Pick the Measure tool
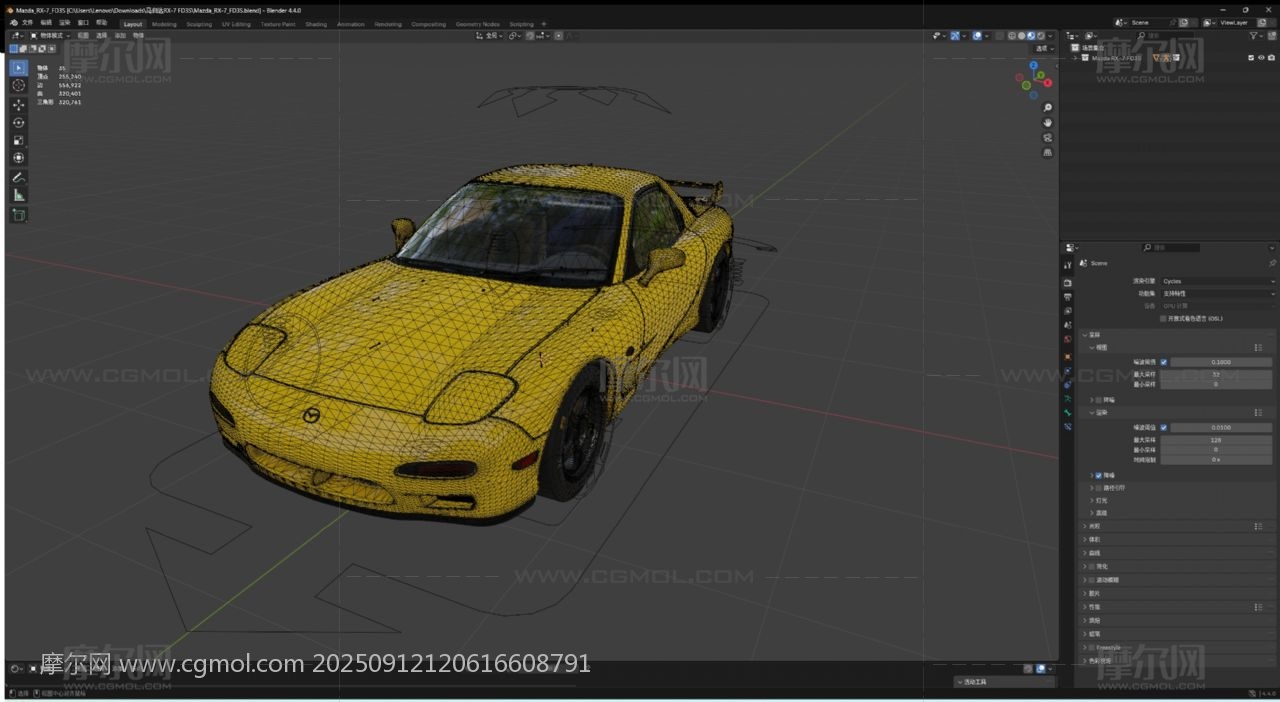Image resolution: width=1280 pixels, height=702 pixels. 19,195
